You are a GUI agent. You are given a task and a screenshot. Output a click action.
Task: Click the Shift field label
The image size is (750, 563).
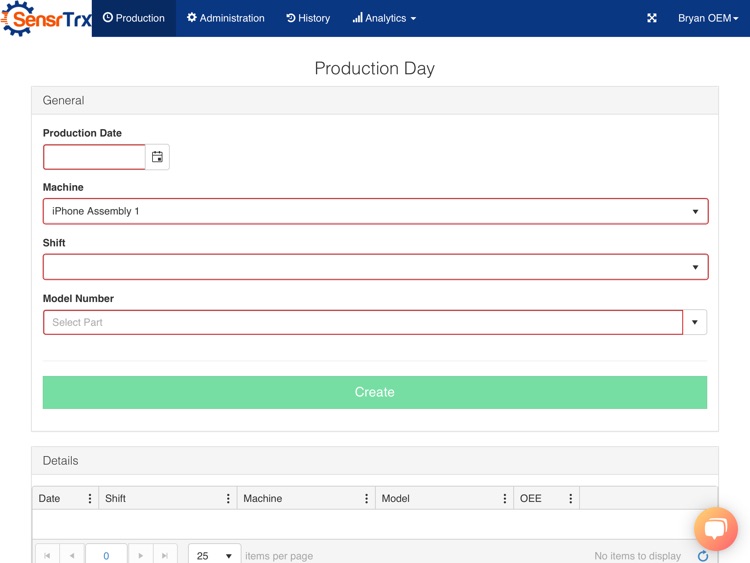click(x=54, y=243)
